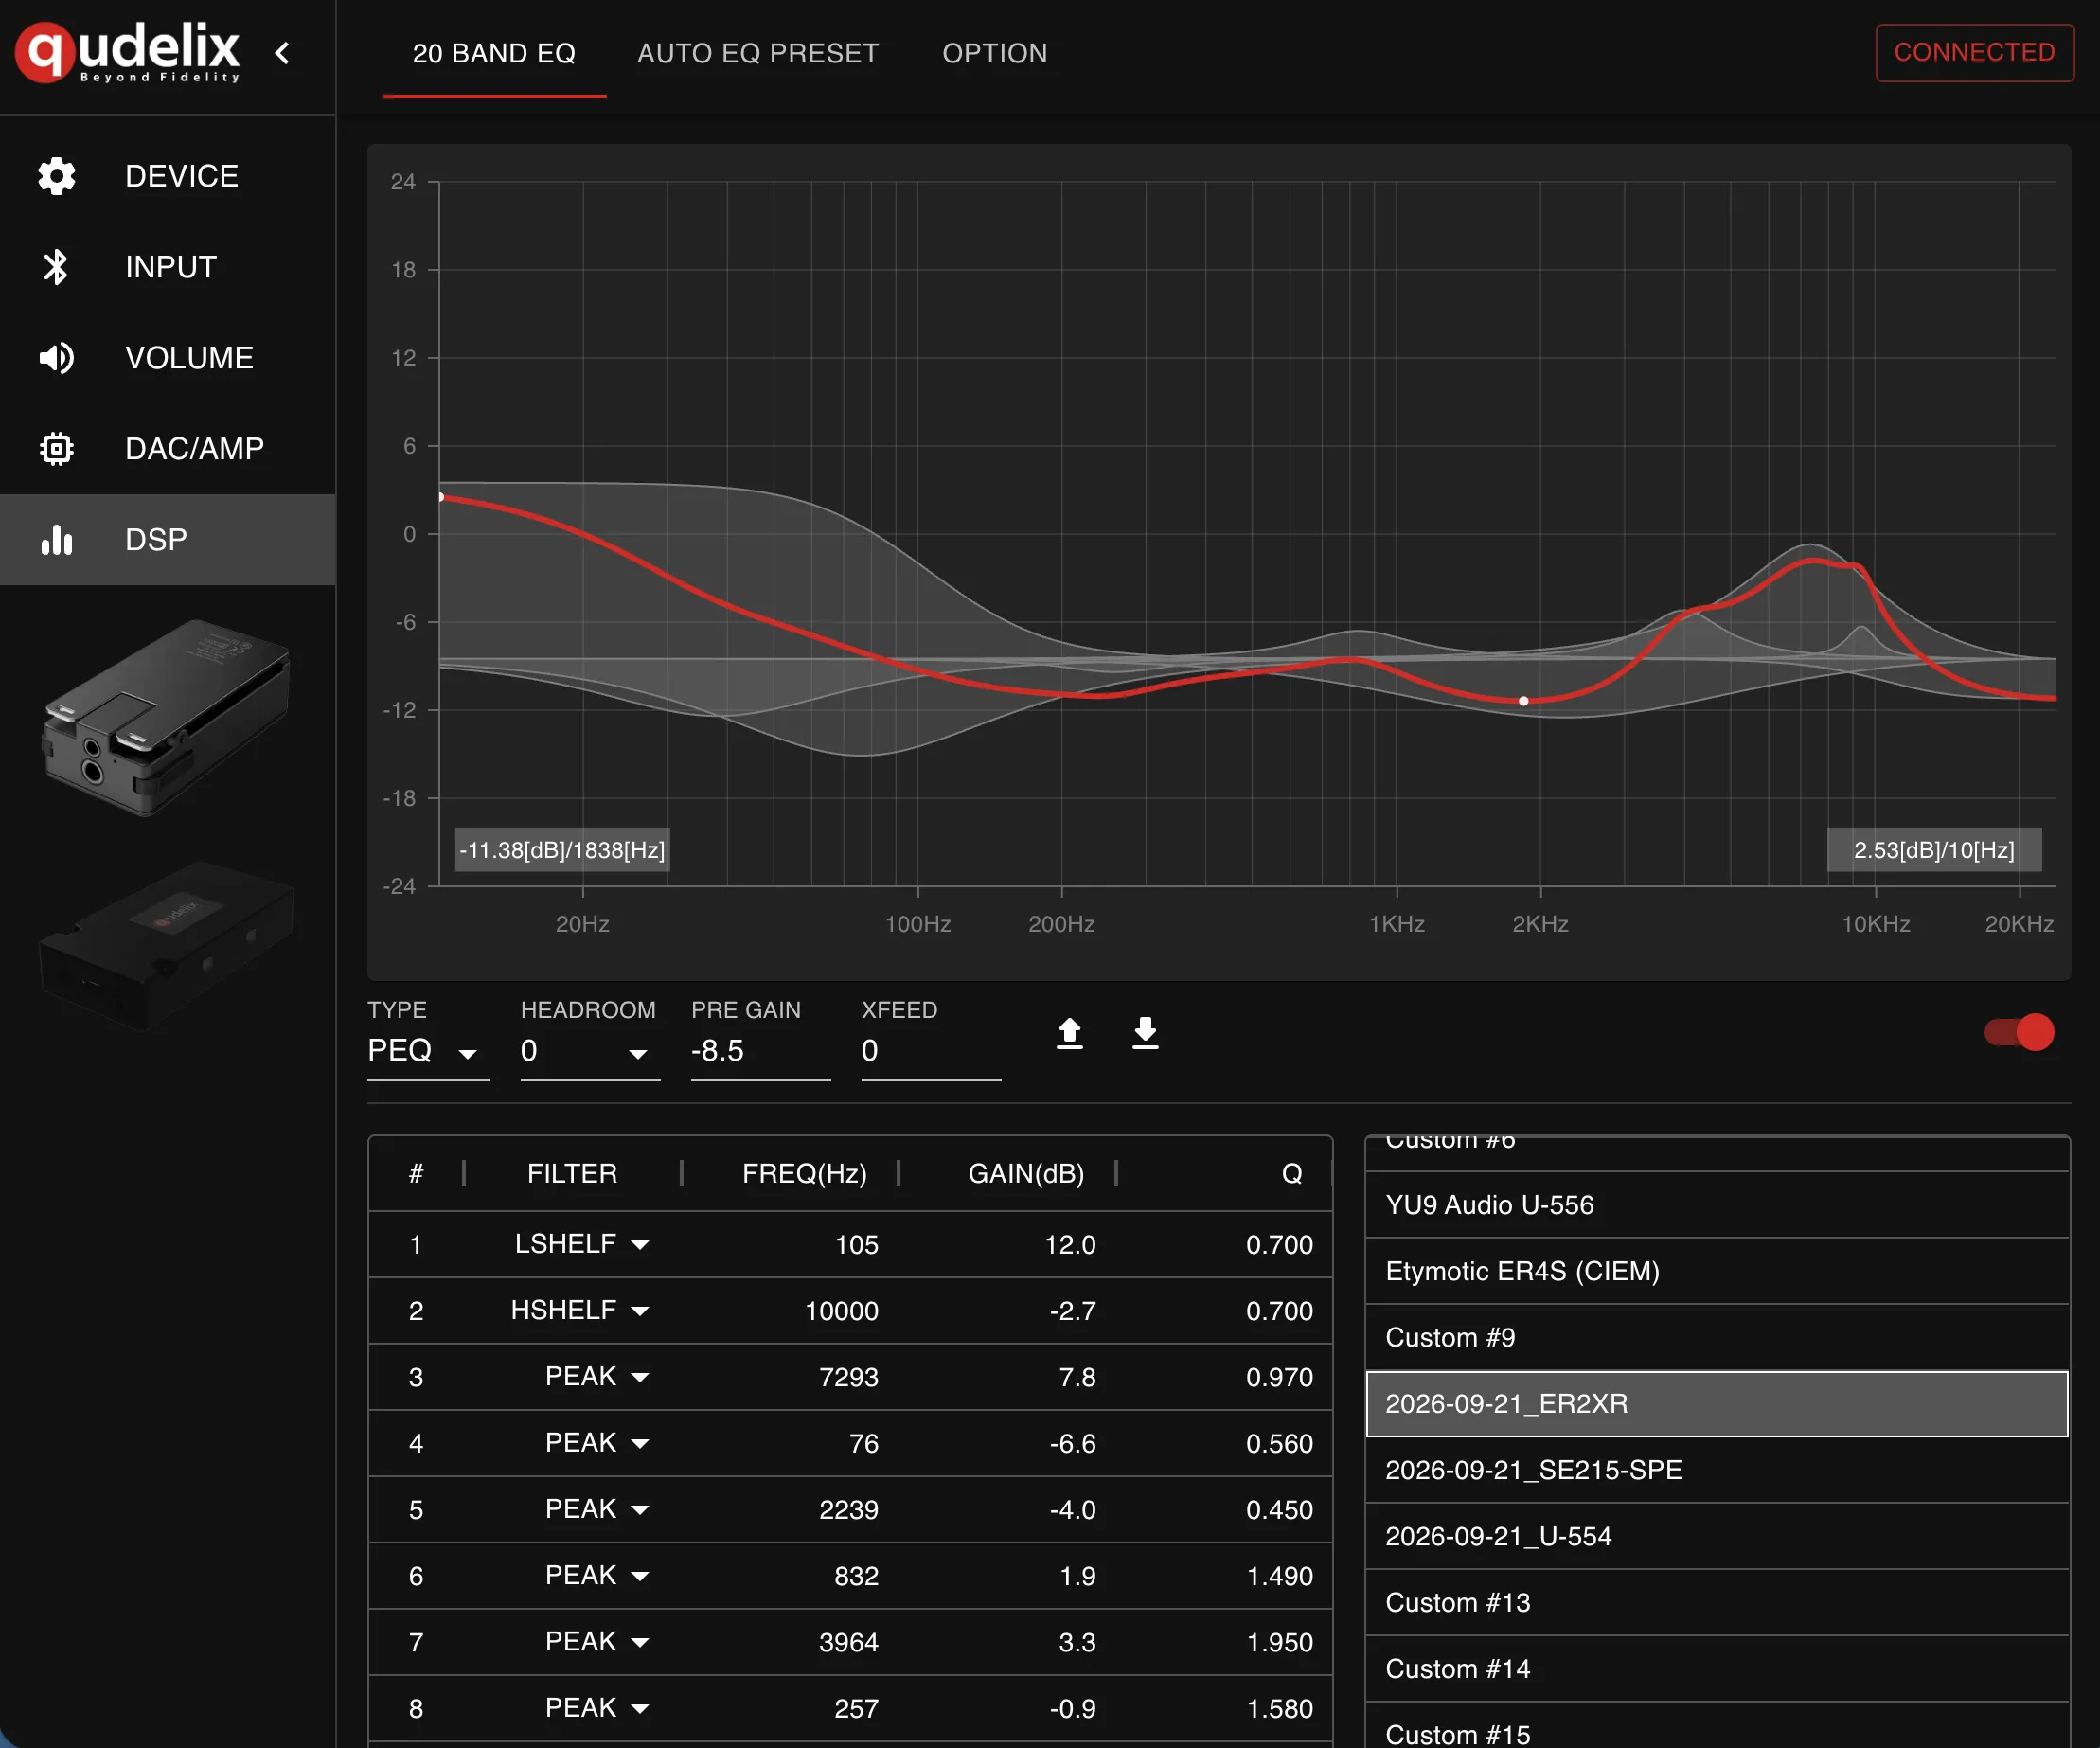Click the upload EQ preset icon
Screen dimensions: 2100x1748
coord(1070,1033)
